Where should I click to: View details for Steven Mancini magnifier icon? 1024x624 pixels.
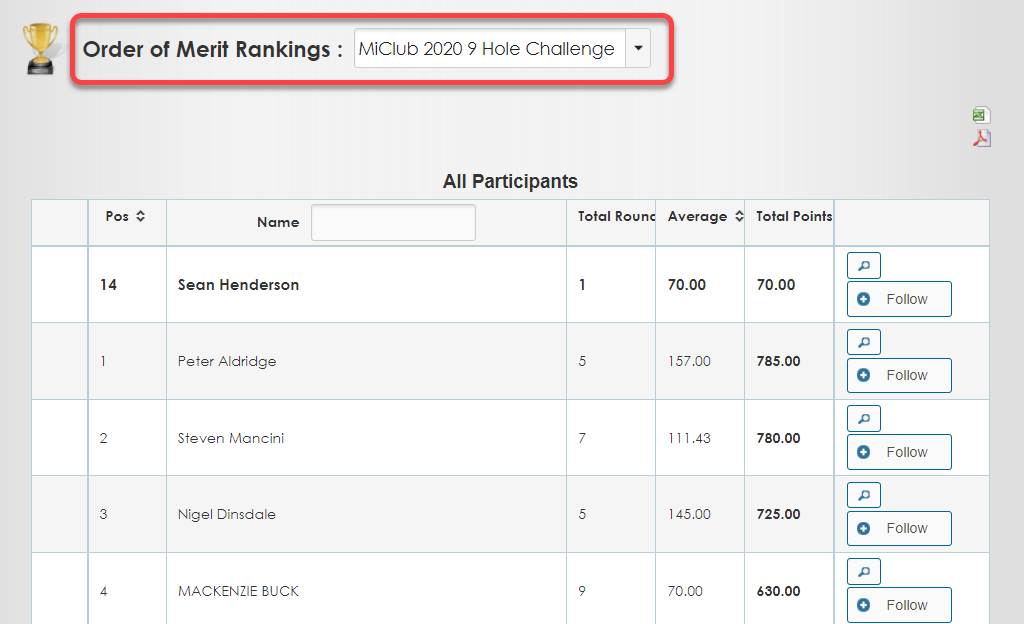[x=863, y=418]
